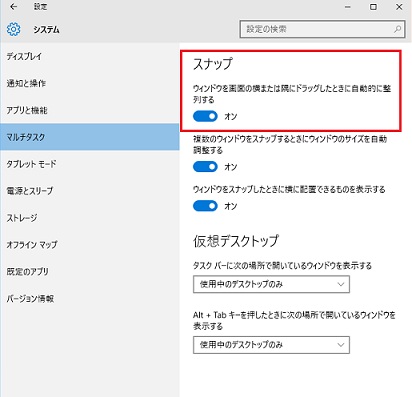The height and width of the screenshot is (397, 412).
Task: Maximize the settings window
Action: [x=373, y=7]
